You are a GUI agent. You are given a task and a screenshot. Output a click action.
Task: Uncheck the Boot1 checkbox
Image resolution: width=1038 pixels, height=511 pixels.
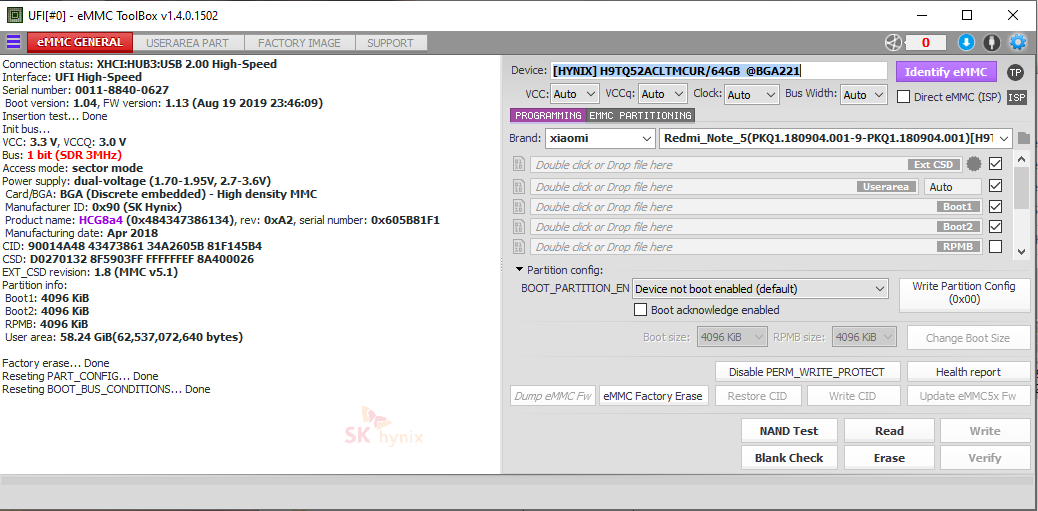(995, 207)
